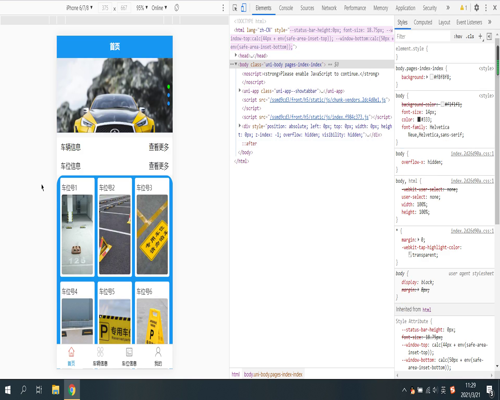Viewport: 500px width, 400px height.
Task: Click the warning count indicator
Action: (x=463, y=8)
